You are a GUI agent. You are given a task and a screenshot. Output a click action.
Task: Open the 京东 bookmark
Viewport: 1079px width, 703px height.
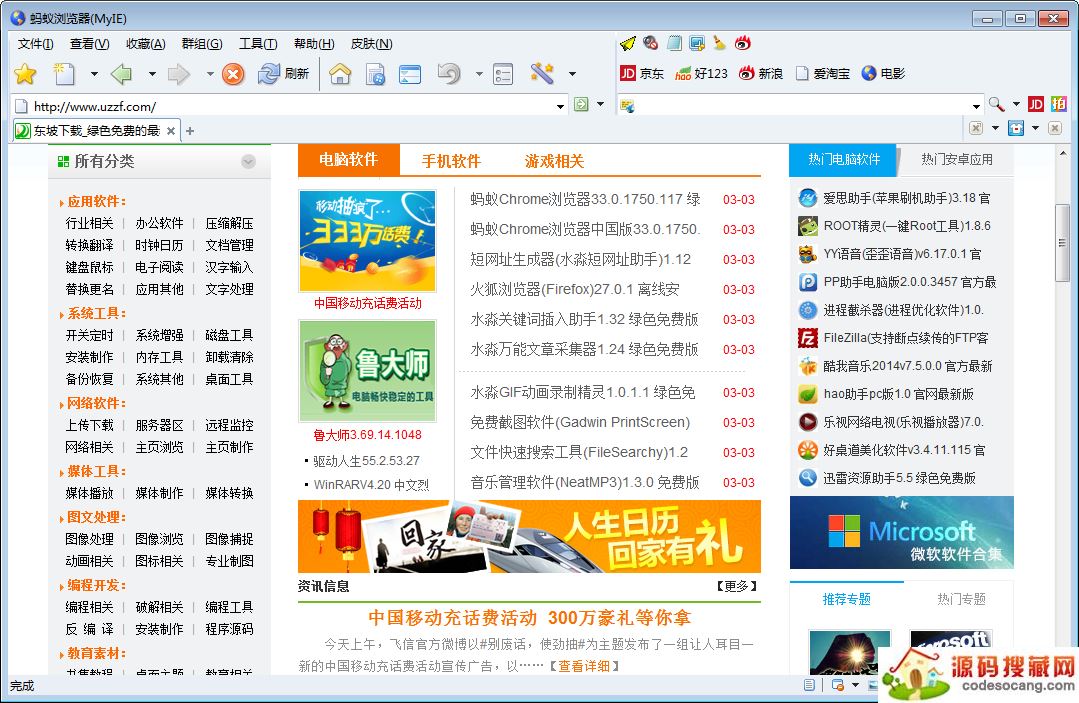(x=642, y=73)
